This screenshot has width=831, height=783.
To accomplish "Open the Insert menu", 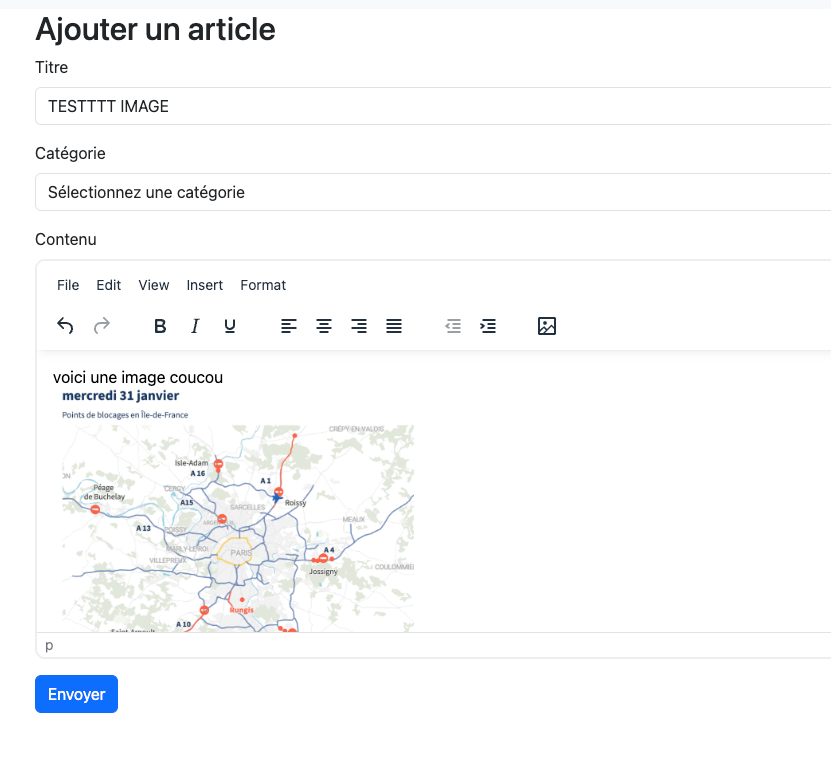I will [205, 285].
